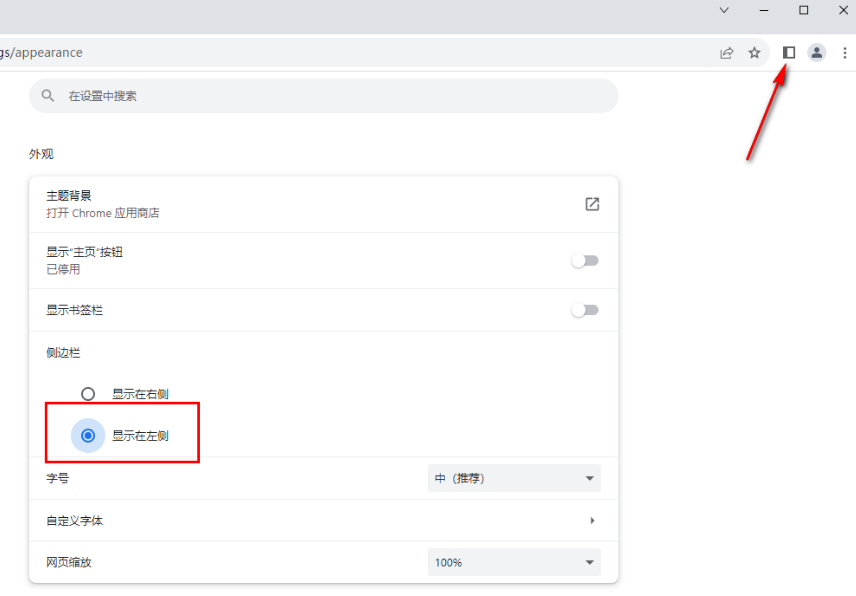Close the Chrome window
Viewport: 856px width, 596px height.
(843, 10)
